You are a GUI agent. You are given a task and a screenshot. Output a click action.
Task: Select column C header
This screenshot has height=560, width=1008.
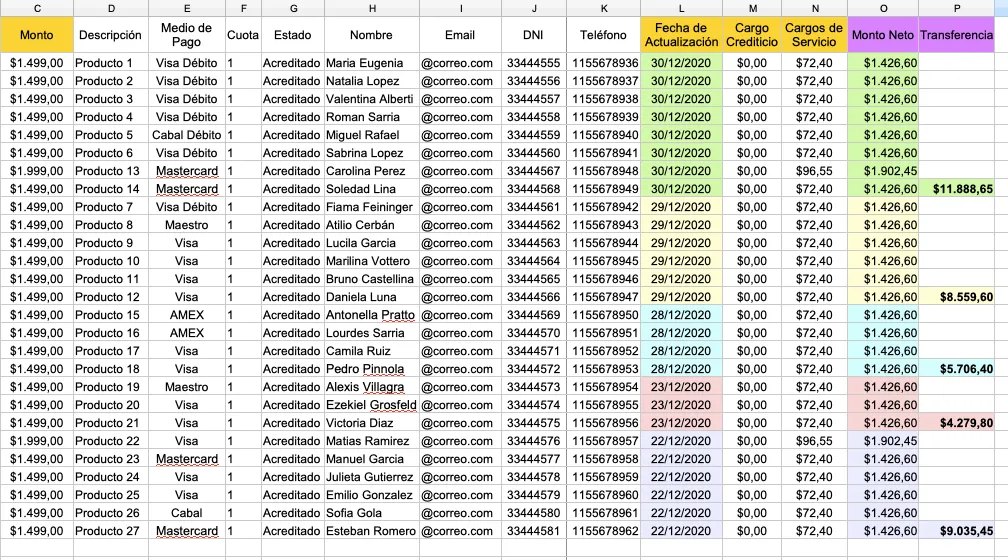pyautogui.click(x=37, y=8)
